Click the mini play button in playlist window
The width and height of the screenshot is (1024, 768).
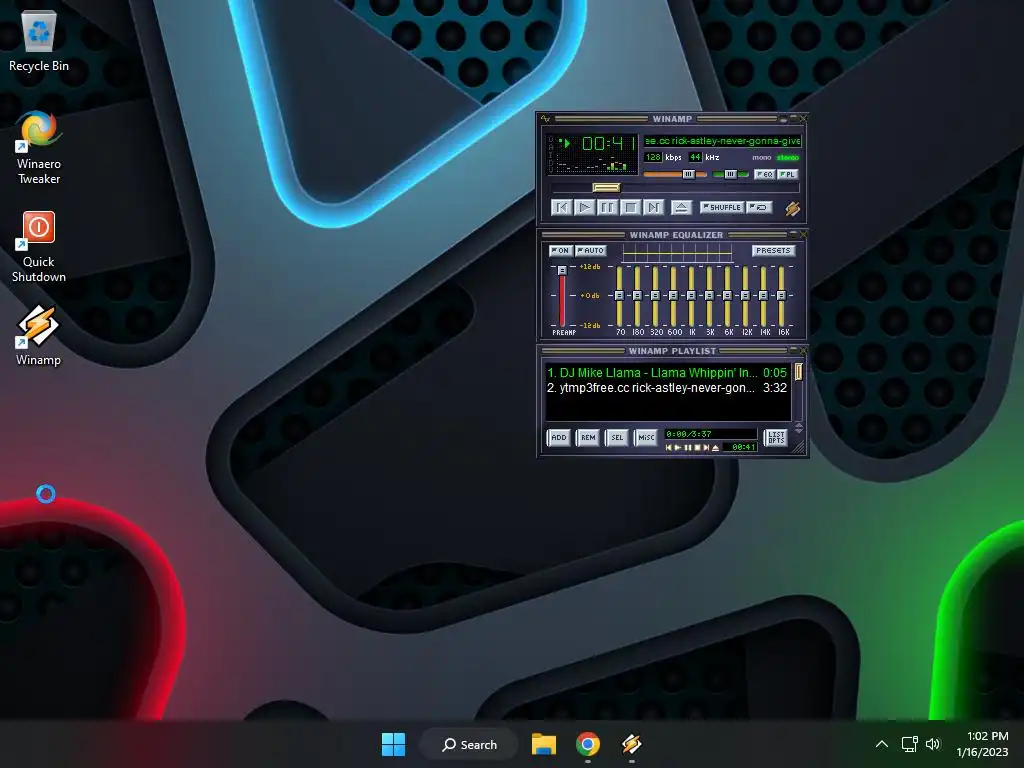(x=678, y=448)
